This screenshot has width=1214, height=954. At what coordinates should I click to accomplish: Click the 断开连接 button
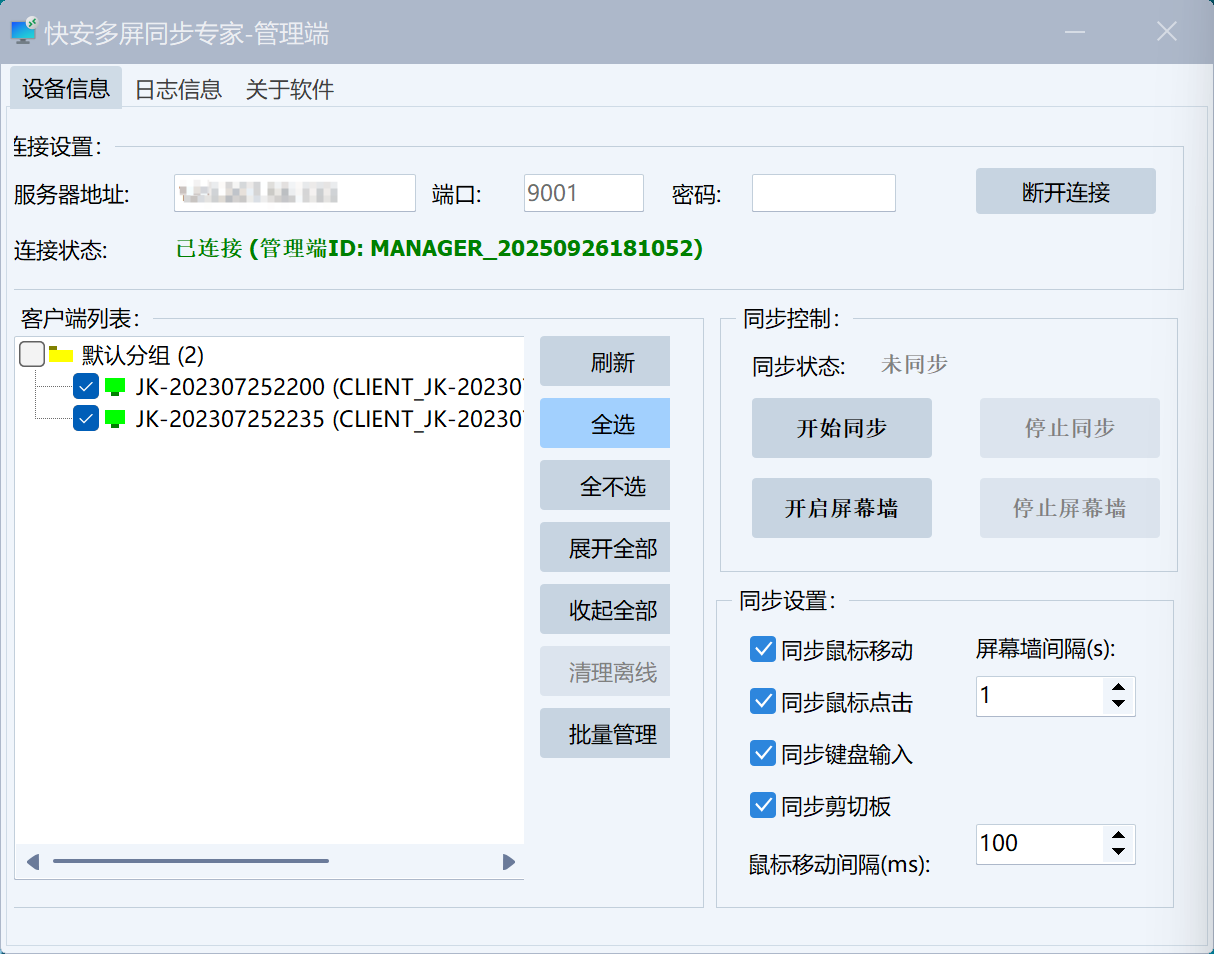(x=1065, y=192)
